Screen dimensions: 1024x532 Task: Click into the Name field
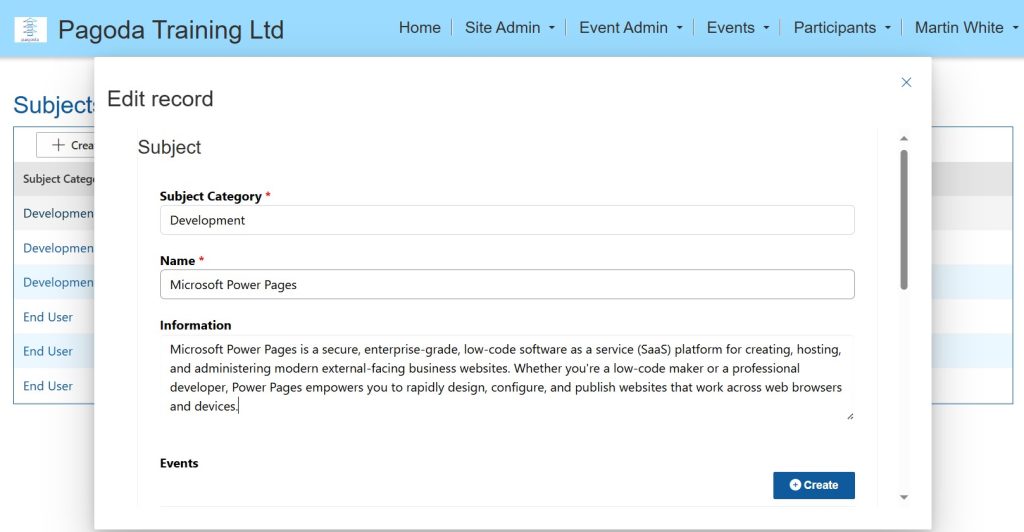click(x=507, y=285)
